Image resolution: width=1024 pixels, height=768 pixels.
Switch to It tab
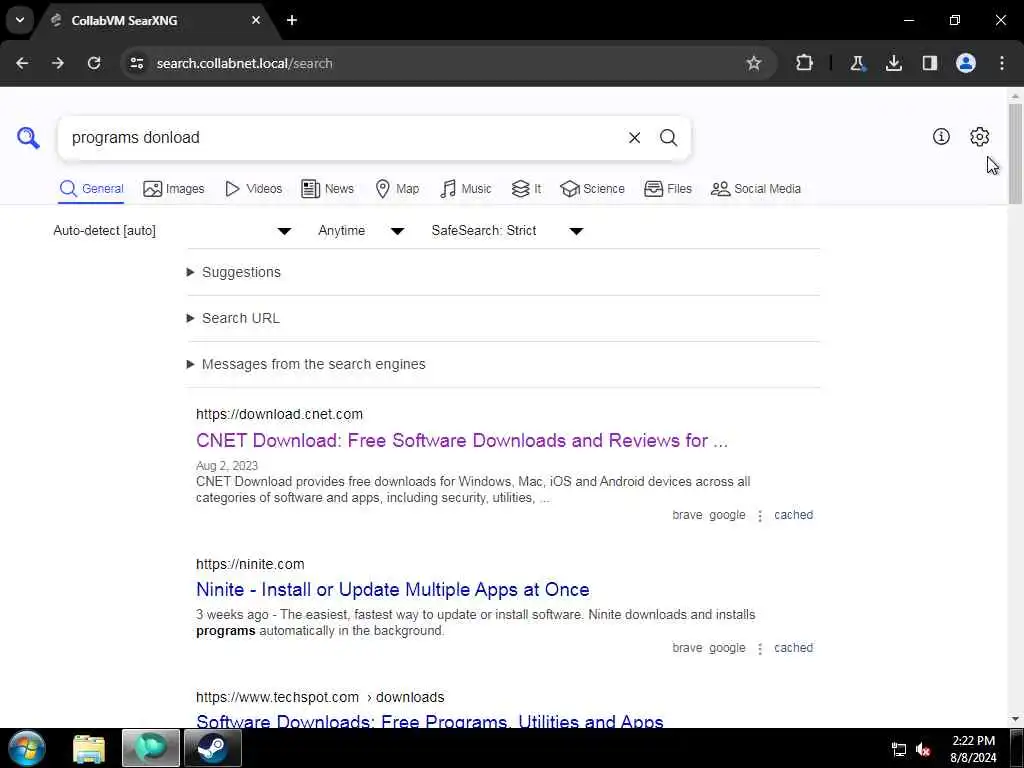click(526, 189)
